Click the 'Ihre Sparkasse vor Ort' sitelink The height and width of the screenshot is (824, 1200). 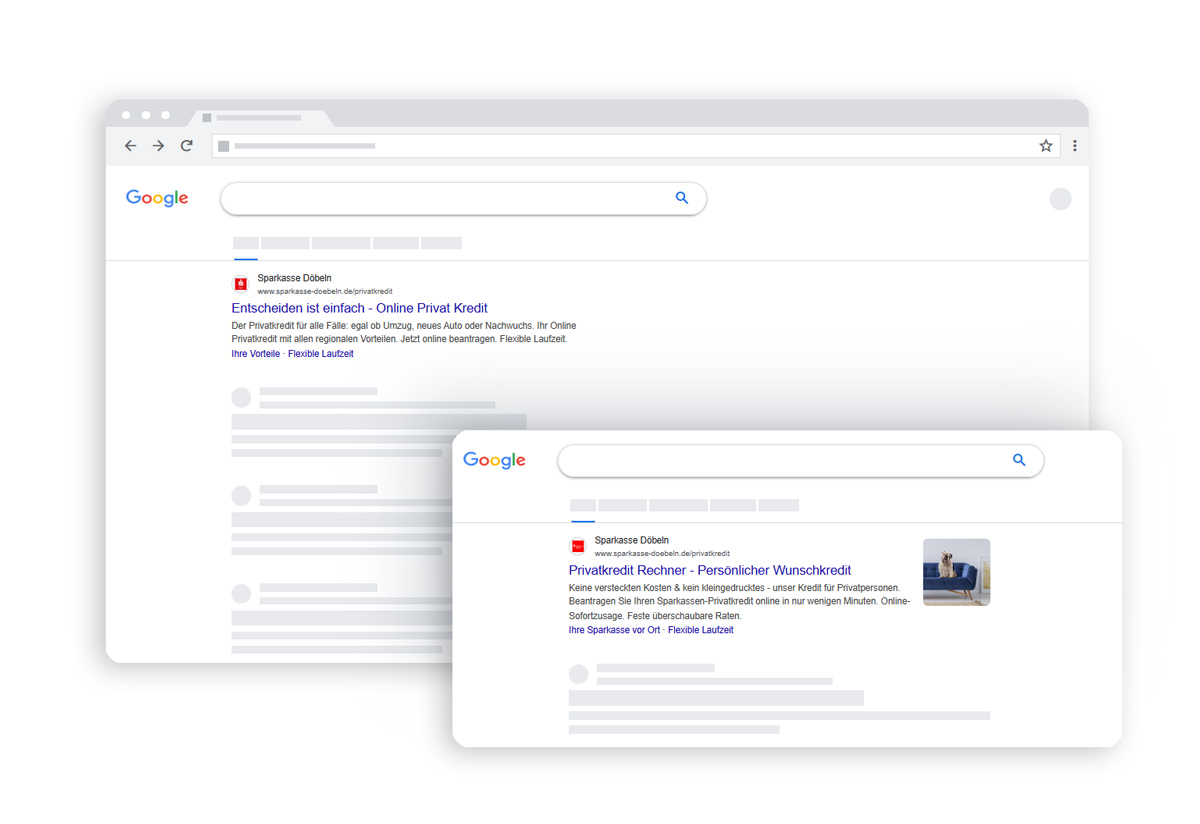614,630
